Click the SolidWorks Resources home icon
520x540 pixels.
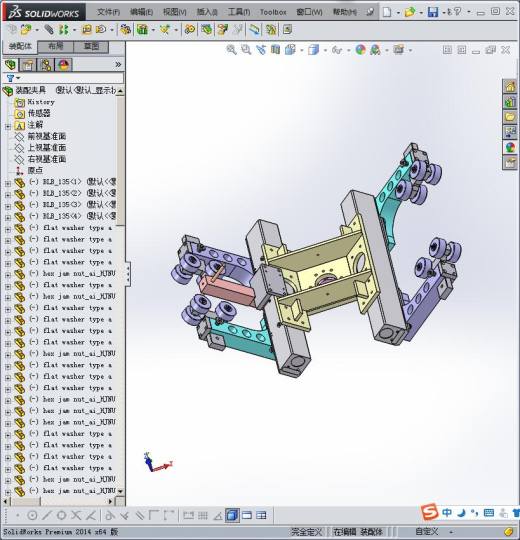(x=510, y=86)
